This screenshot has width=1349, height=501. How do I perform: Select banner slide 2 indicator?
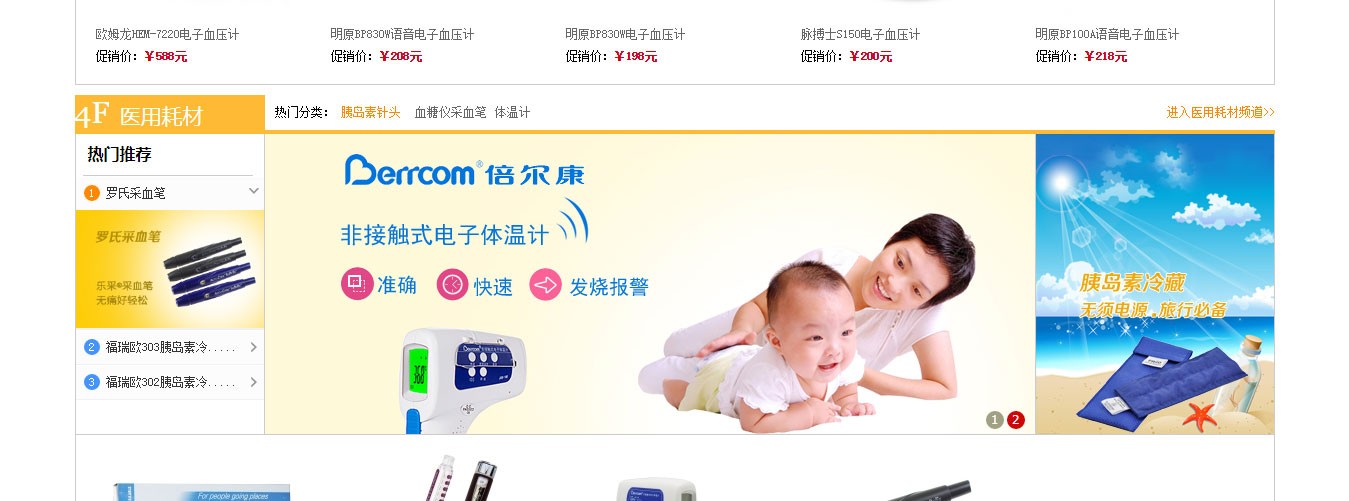pos(1016,420)
